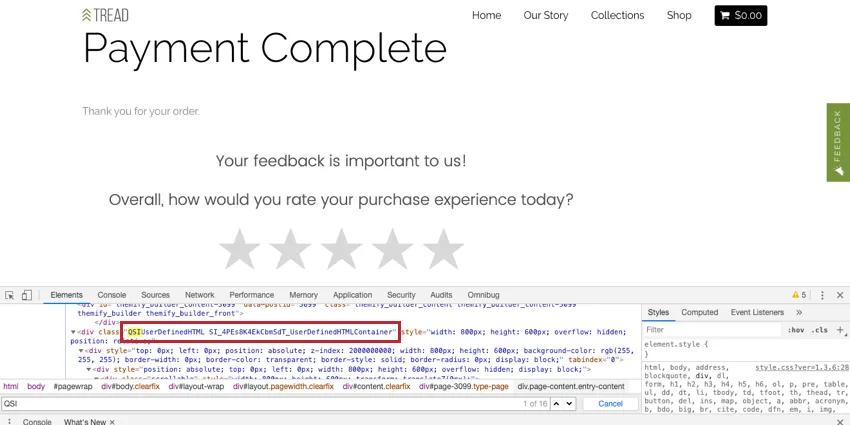The height and width of the screenshot is (425, 850).
Task: Go to previous search result arrow
Action: click(x=557, y=403)
